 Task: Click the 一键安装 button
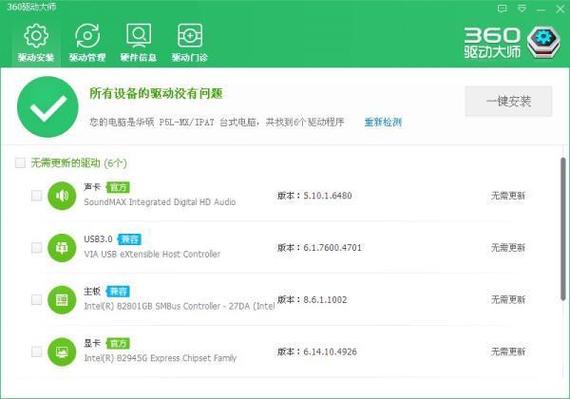pyautogui.click(x=509, y=101)
